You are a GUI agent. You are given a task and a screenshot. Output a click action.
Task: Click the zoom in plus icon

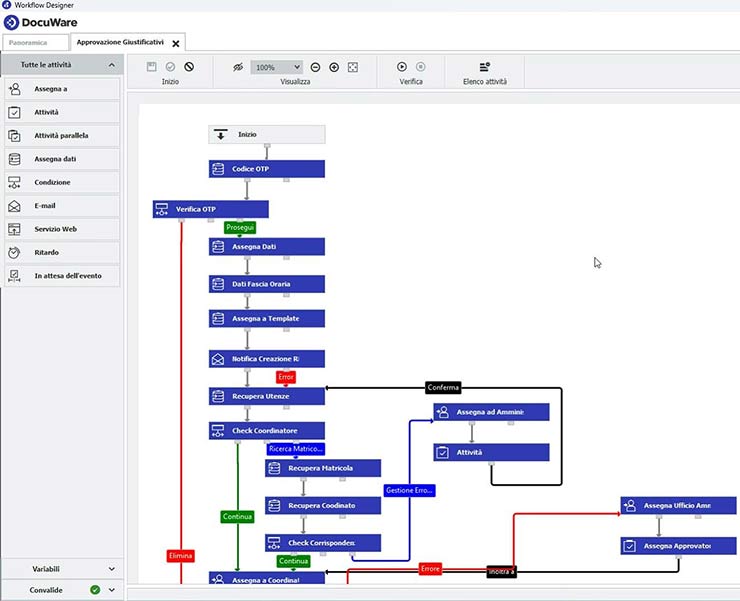(334, 67)
